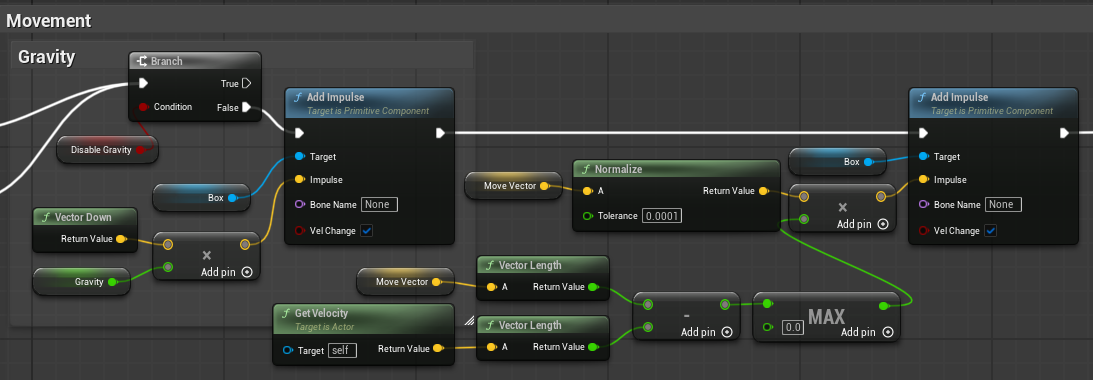The image size is (1093, 380).
Task: Add pin on the multiply node near Gravity
Action: [227, 272]
